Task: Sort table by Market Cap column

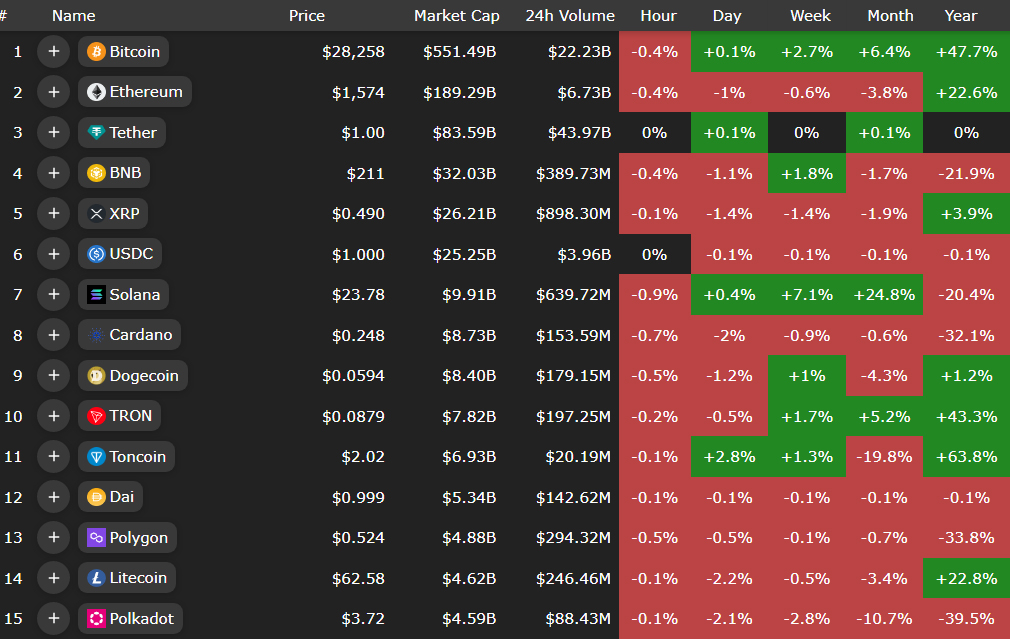Action: (456, 16)
